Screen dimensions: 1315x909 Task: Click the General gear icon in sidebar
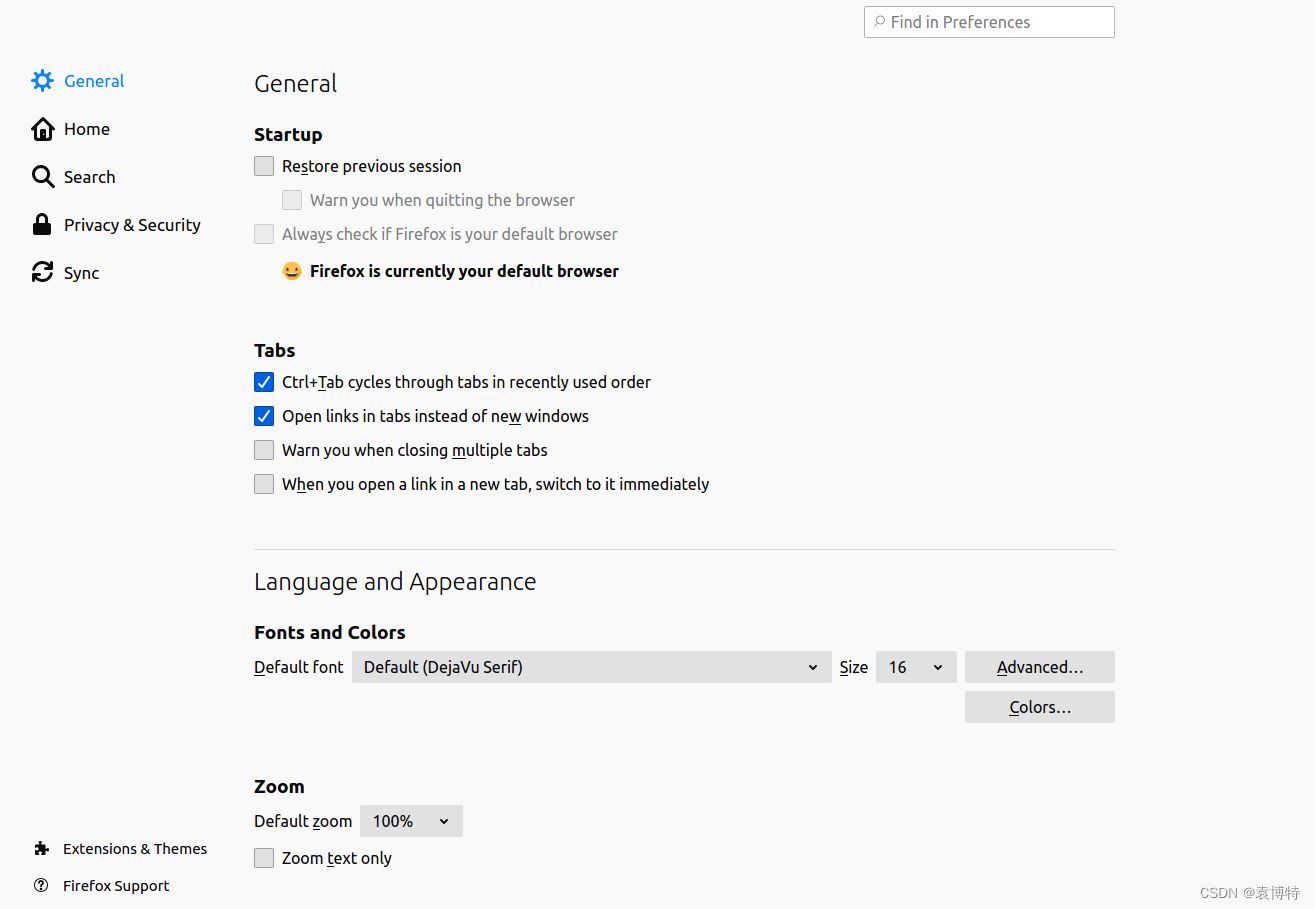42,81
